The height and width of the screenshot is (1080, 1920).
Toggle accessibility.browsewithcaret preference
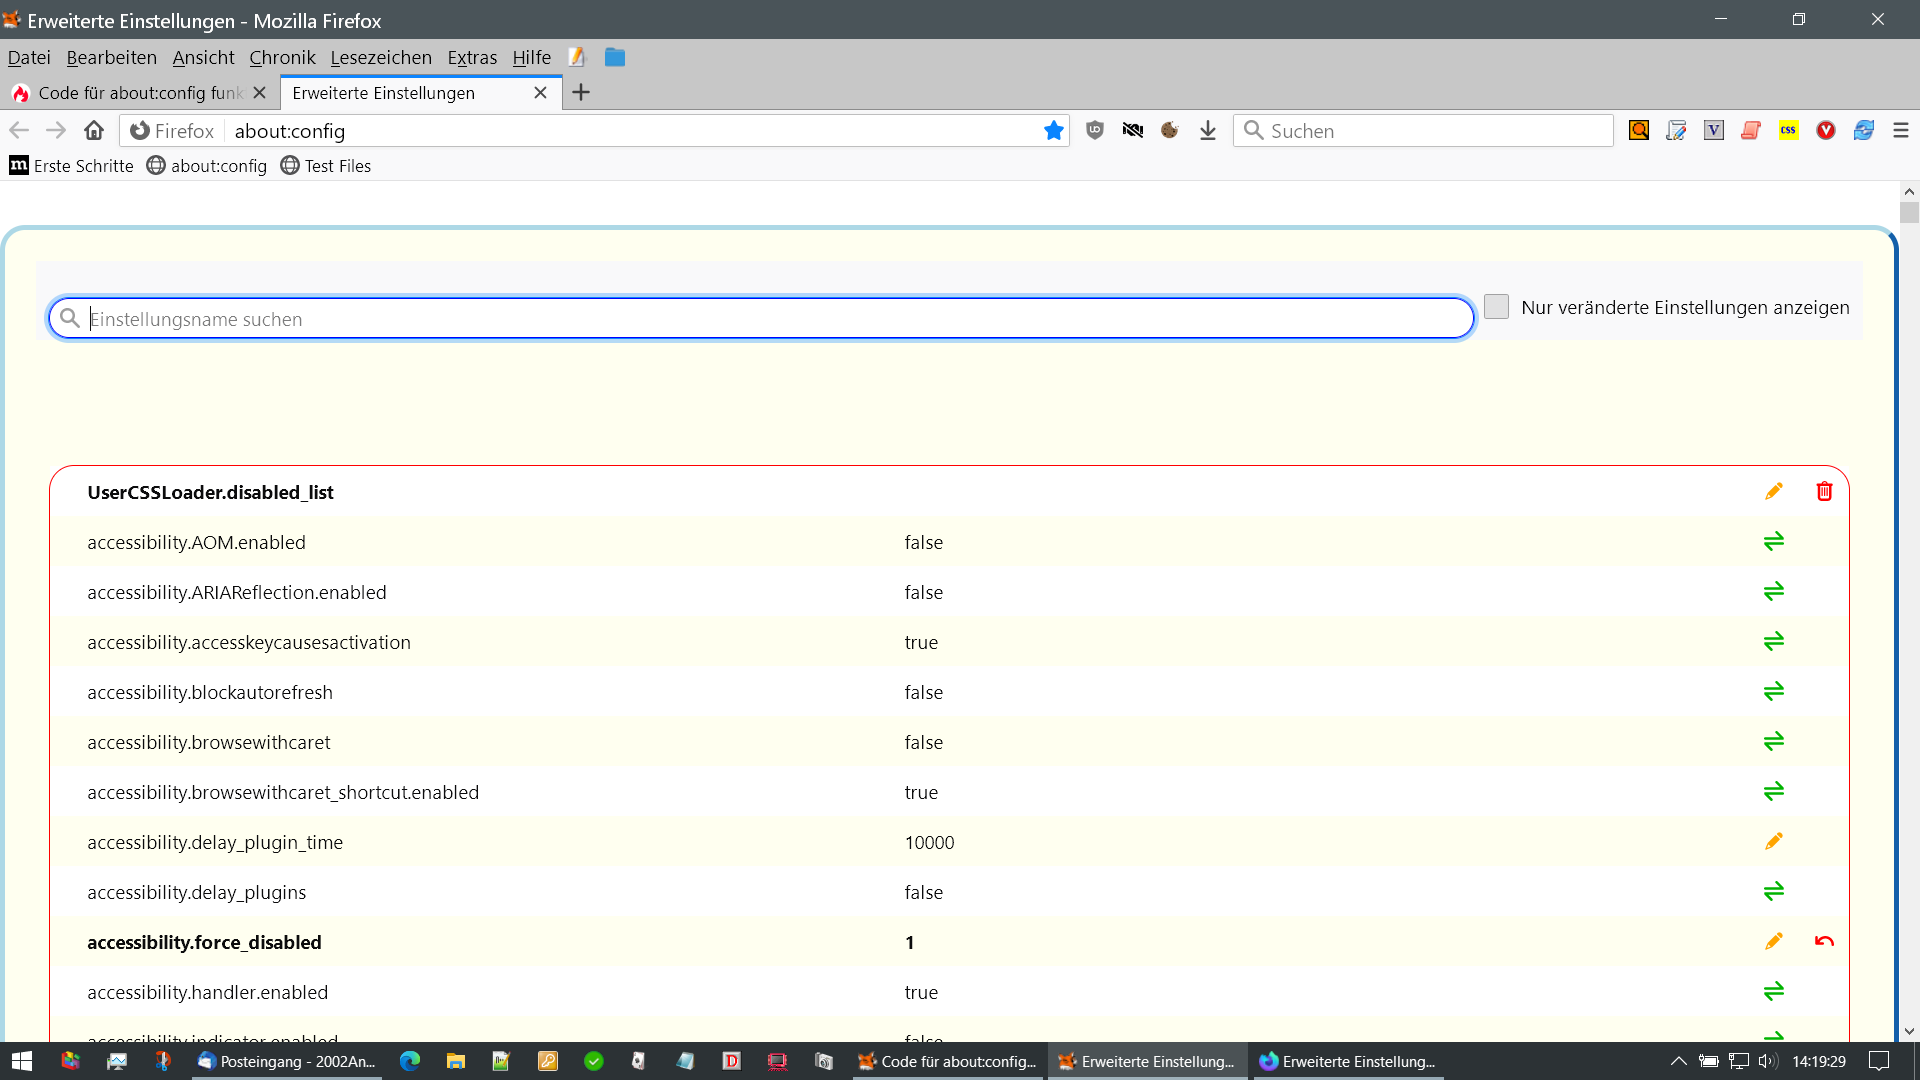[x=1773, y=742]
